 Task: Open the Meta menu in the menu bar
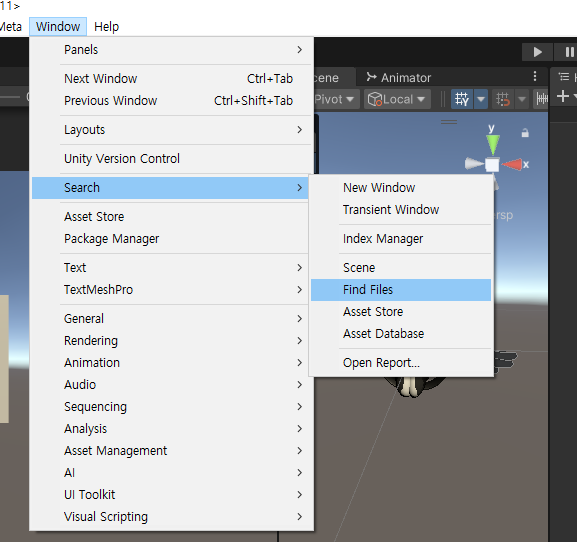(x=11, y=26)
